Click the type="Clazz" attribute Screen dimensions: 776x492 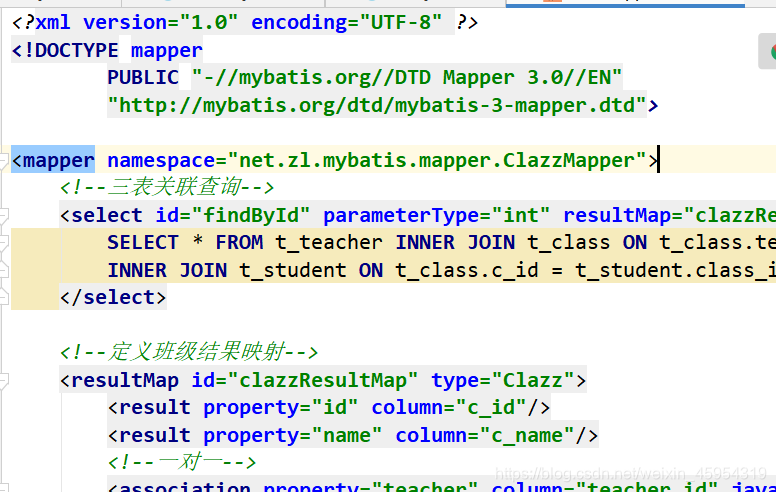pos(502,380)
